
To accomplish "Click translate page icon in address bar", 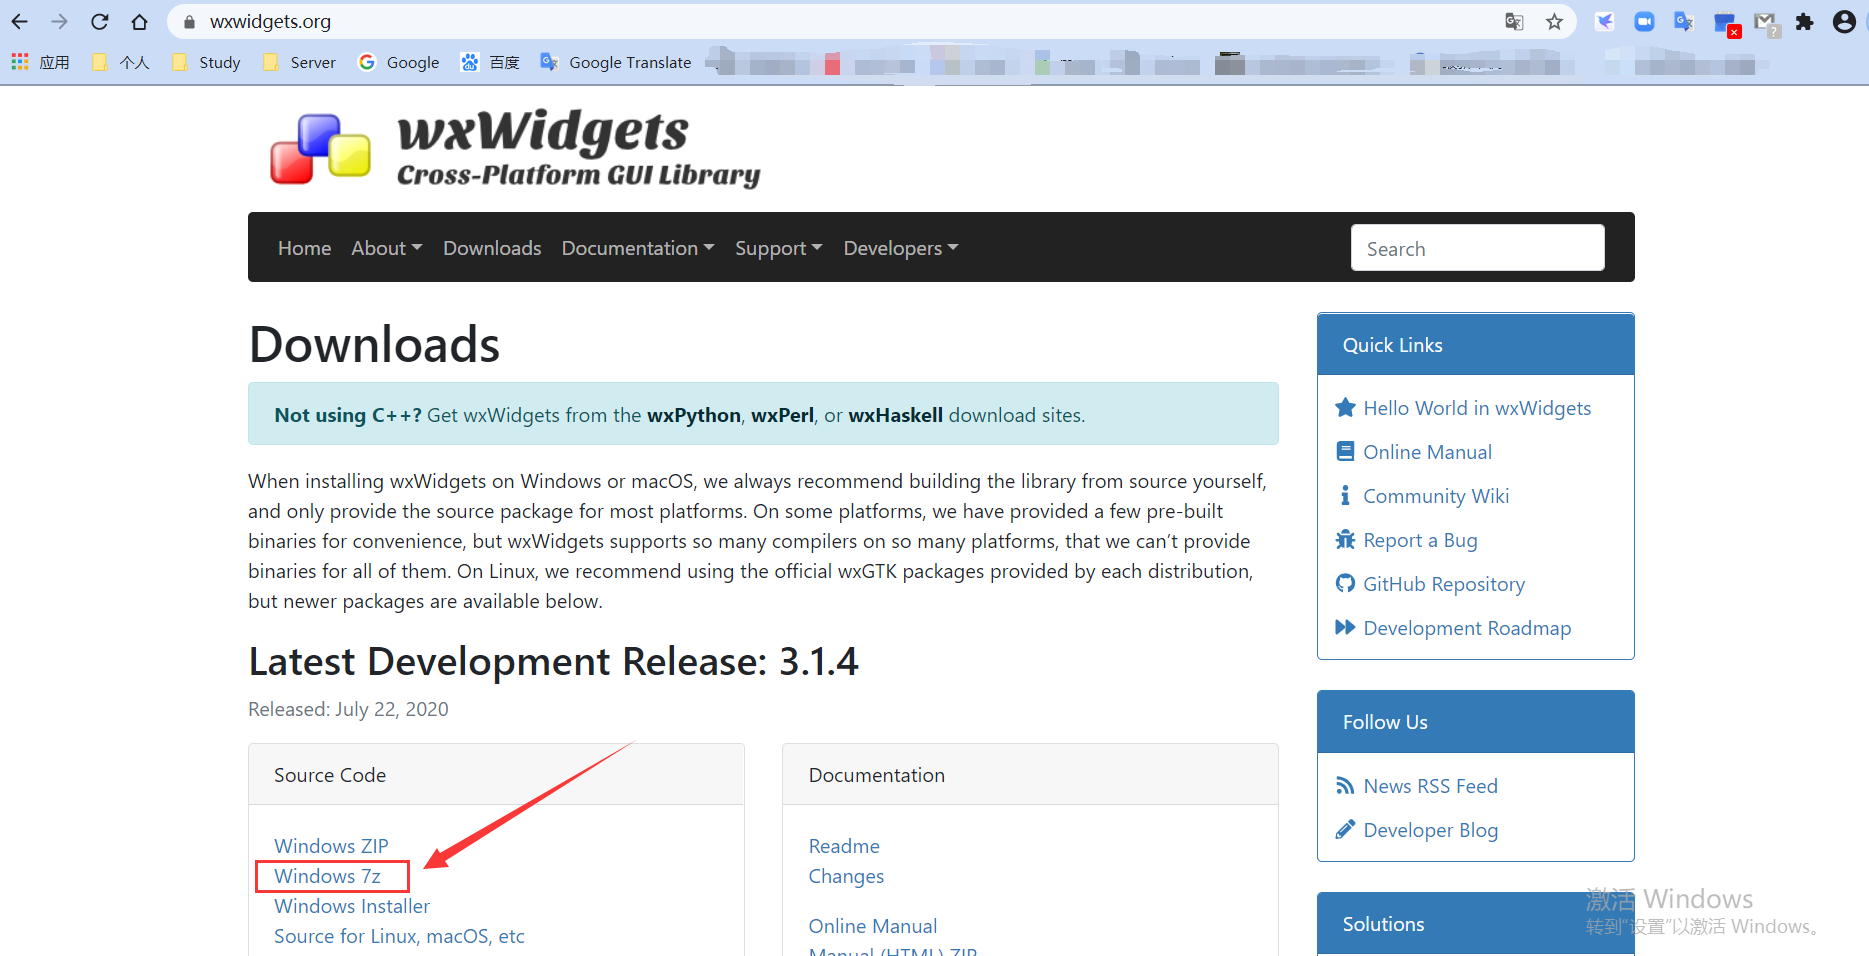I will (x=1514, y=22).
